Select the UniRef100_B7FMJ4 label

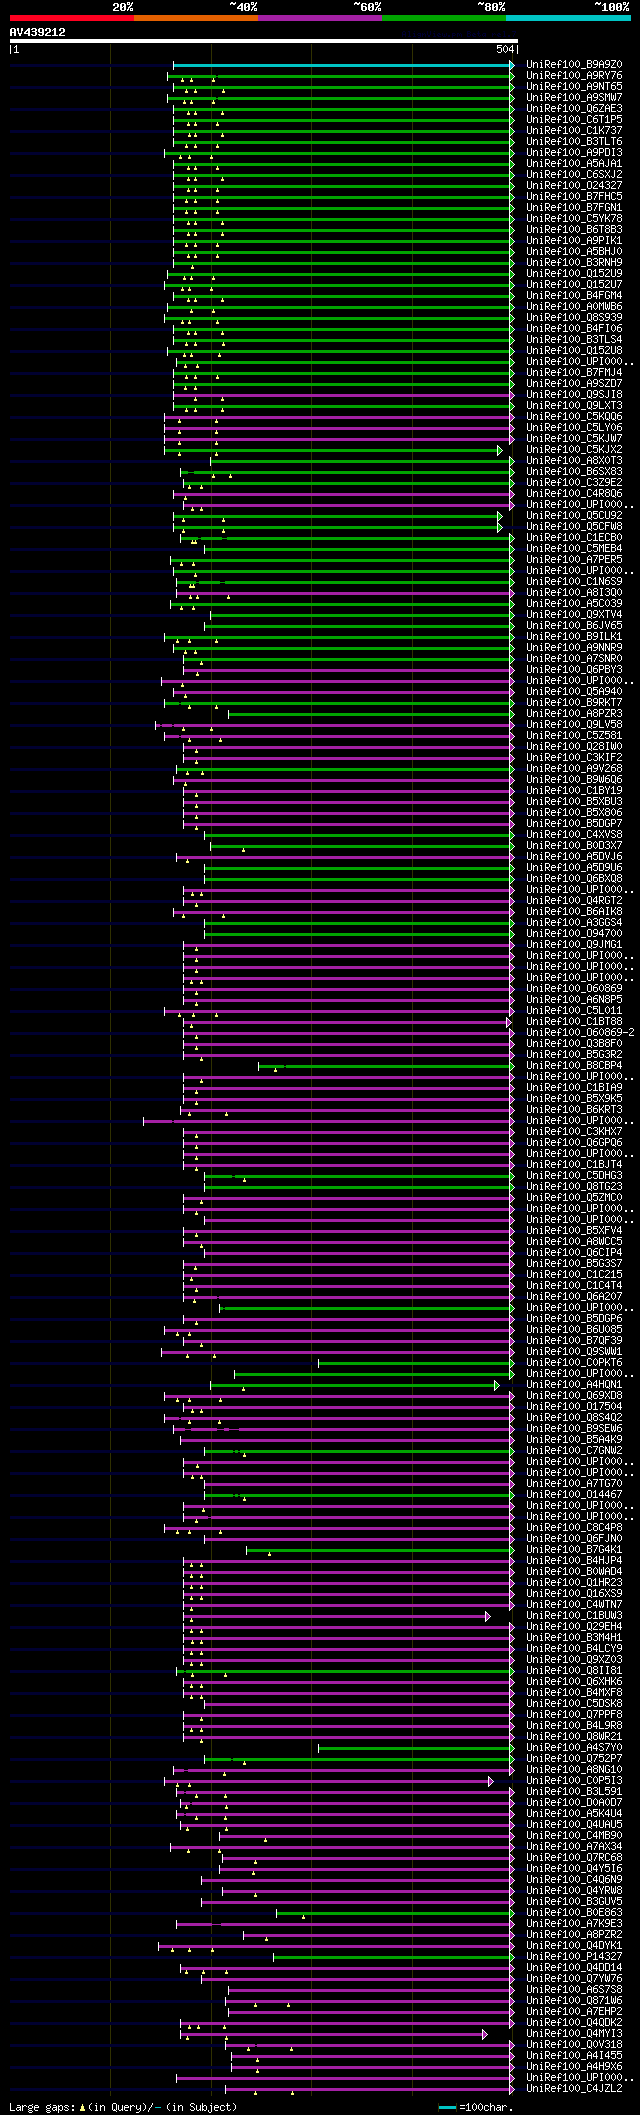(x=574, y=373)
